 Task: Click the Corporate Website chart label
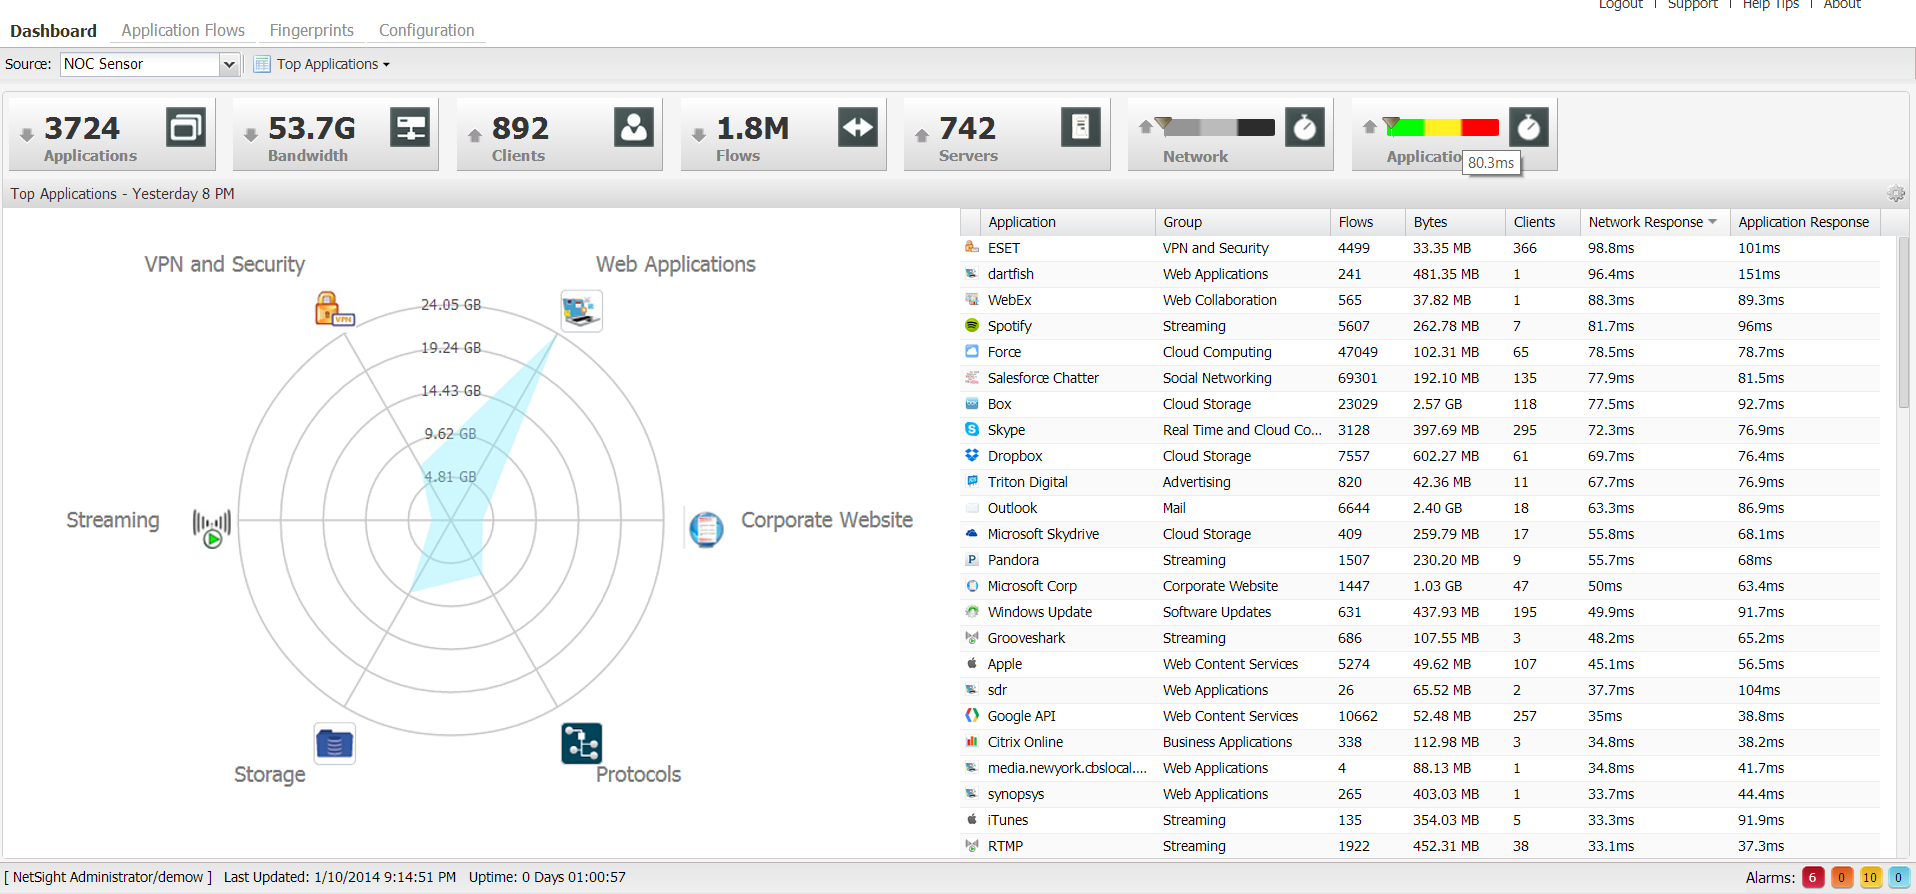(x=827, y=520)
